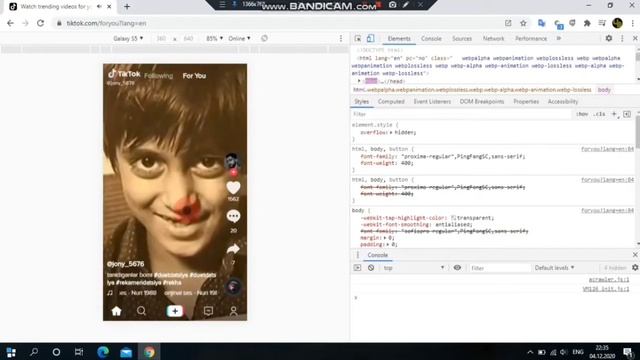
Task: Toggle the console sidebar icon
Action: pos(357,268)
